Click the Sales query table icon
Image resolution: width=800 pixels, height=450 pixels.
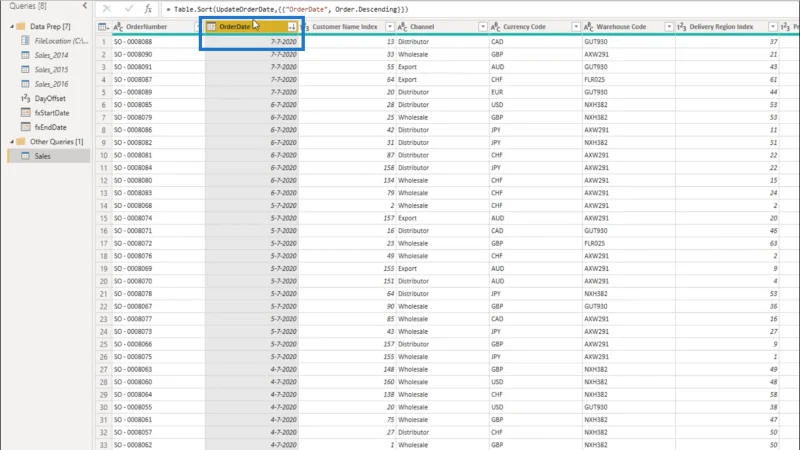[26, 156]
